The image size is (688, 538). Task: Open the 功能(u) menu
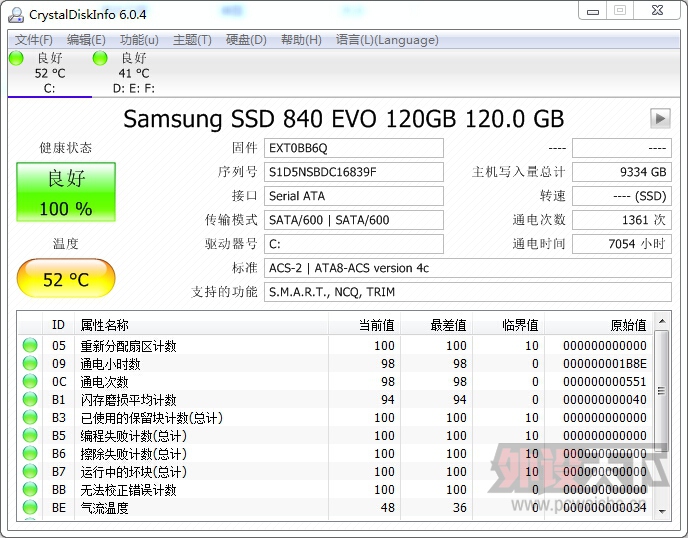[139, 40]
